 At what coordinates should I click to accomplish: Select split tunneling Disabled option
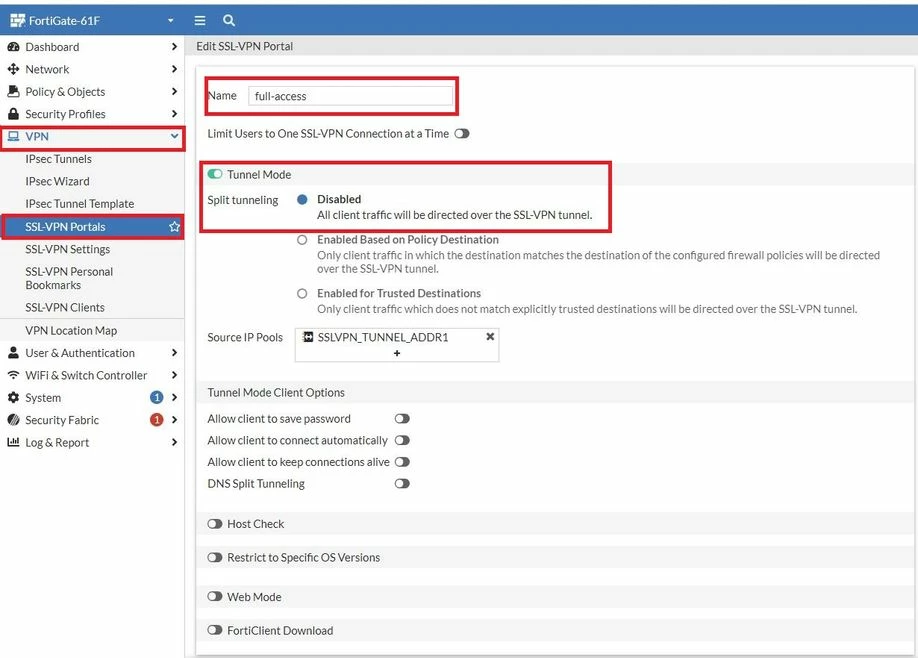pyautogui.click(x=302, y=200)
